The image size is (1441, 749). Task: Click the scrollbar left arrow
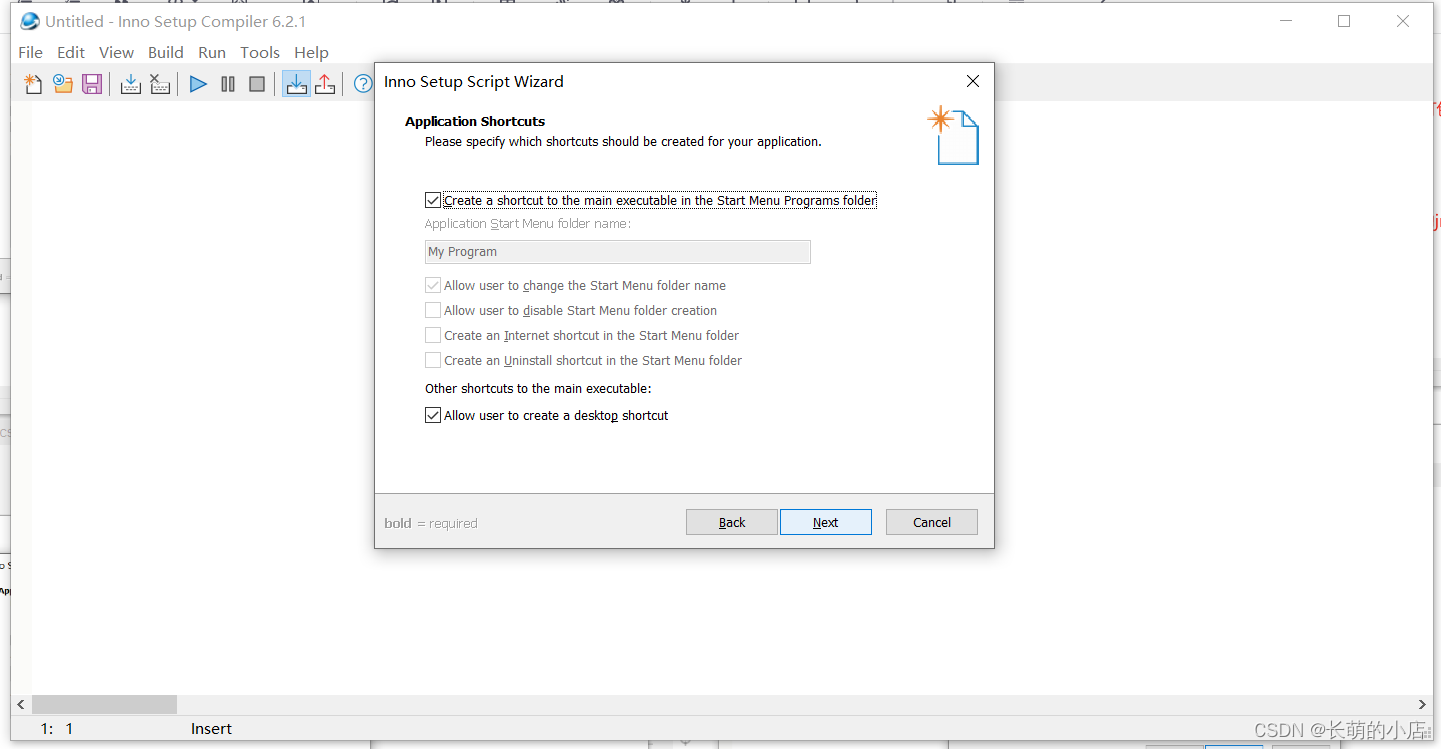(21, 704)
